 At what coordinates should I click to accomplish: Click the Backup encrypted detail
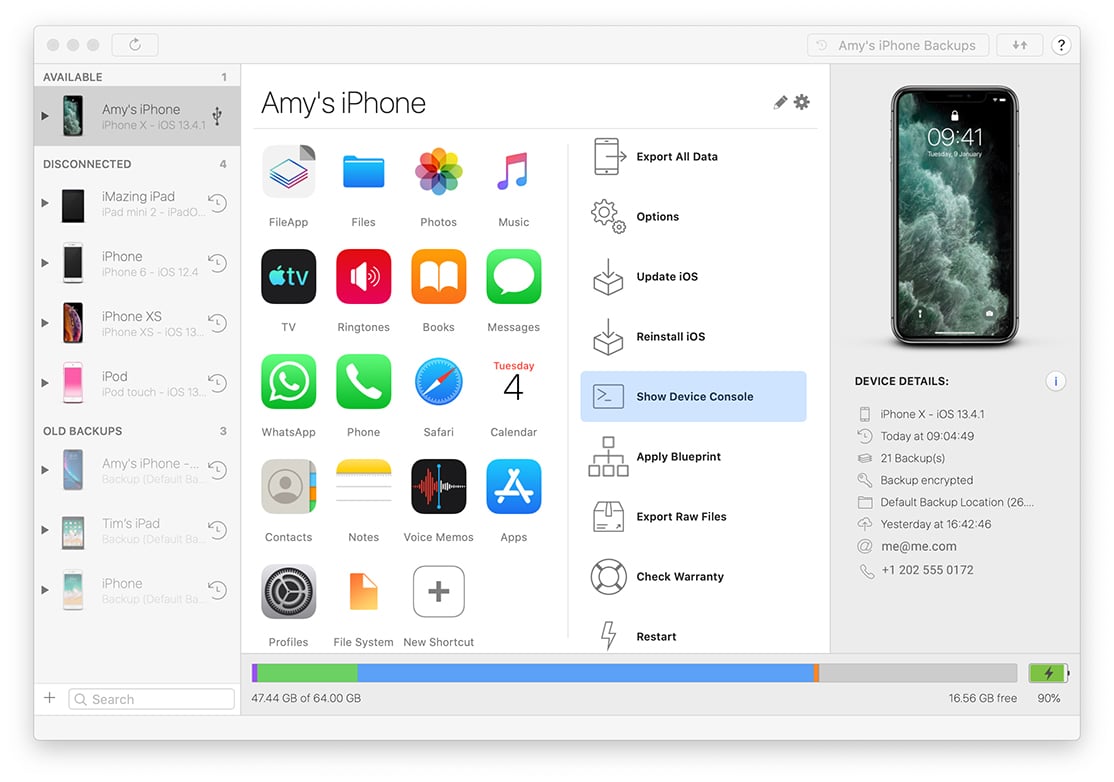[x=927, y=480]
